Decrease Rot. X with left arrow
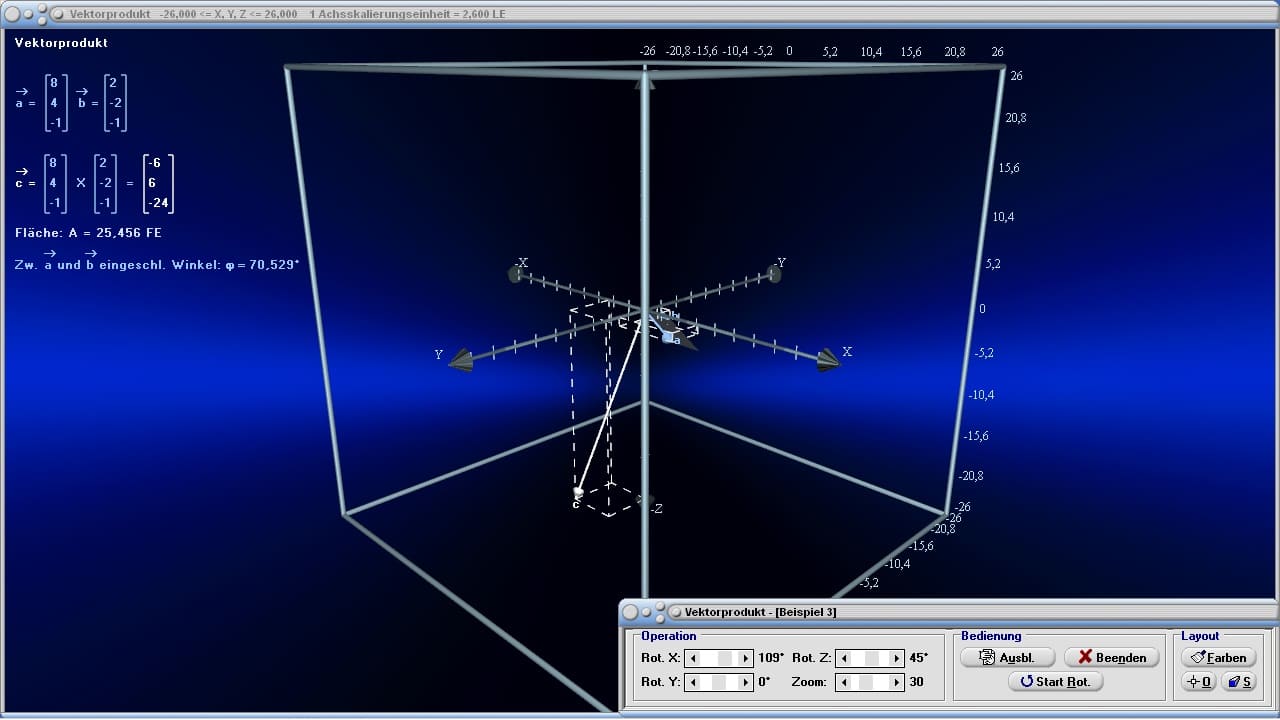Viewport: 1280px width, 720px height. click(x=693, y=658)
